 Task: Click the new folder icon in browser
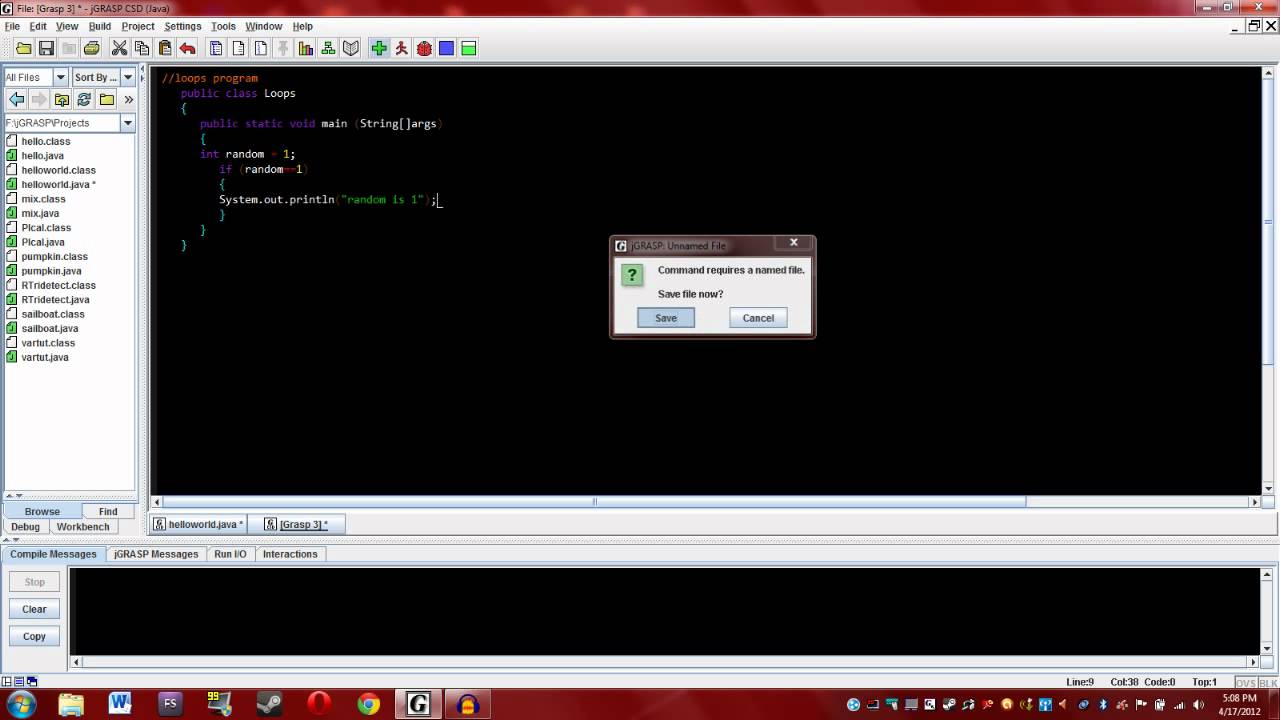(107, 99)
